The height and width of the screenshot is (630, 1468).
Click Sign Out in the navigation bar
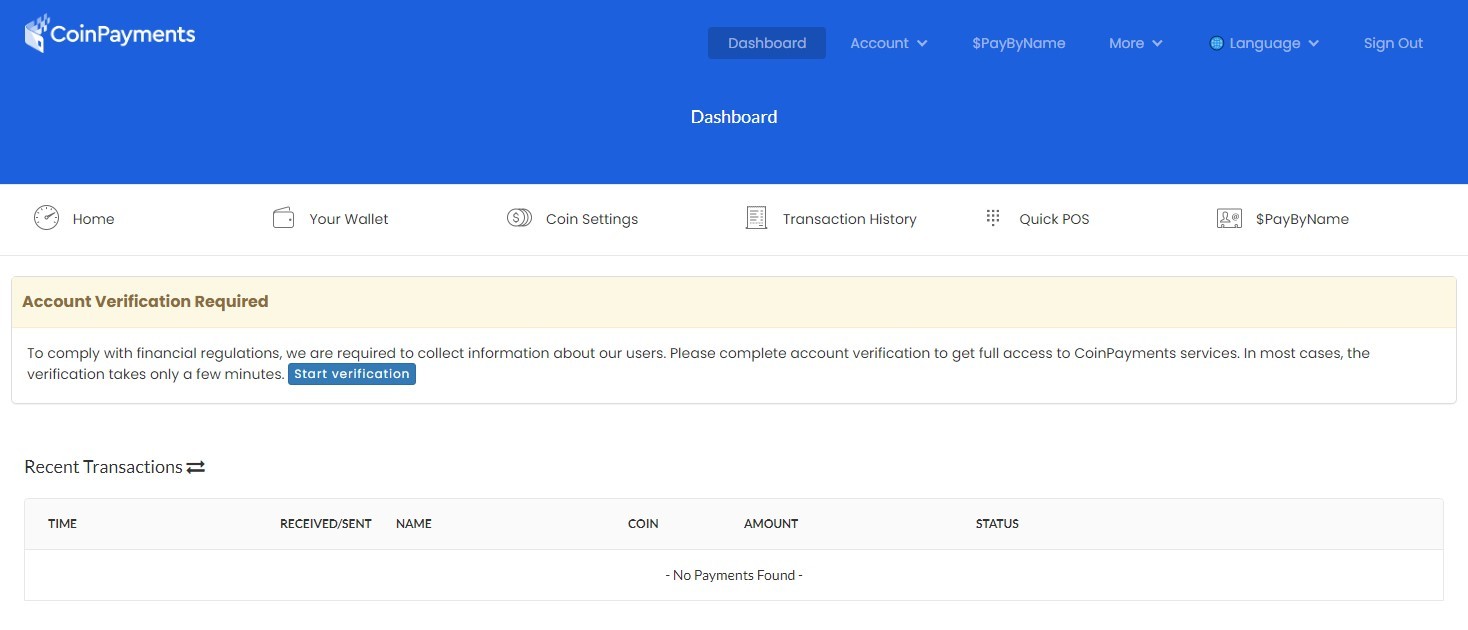1392,43
